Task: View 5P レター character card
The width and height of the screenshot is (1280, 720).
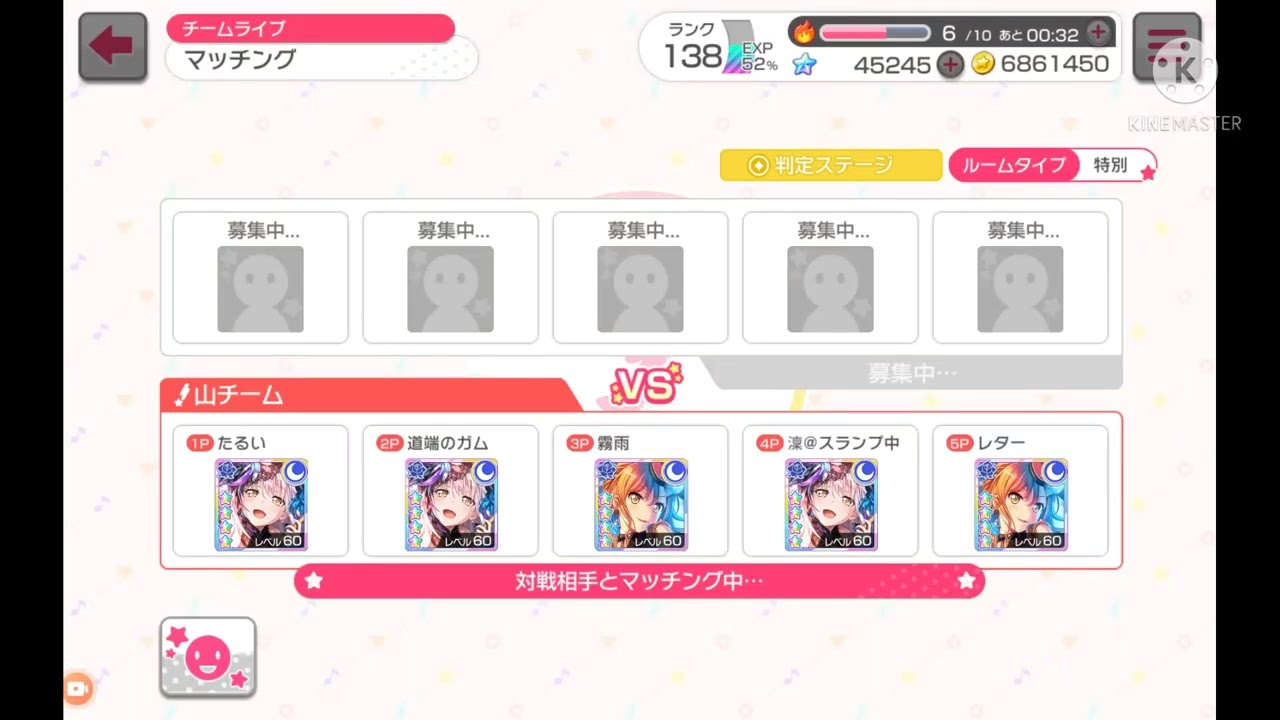Action: click(x=1021, y=505)
